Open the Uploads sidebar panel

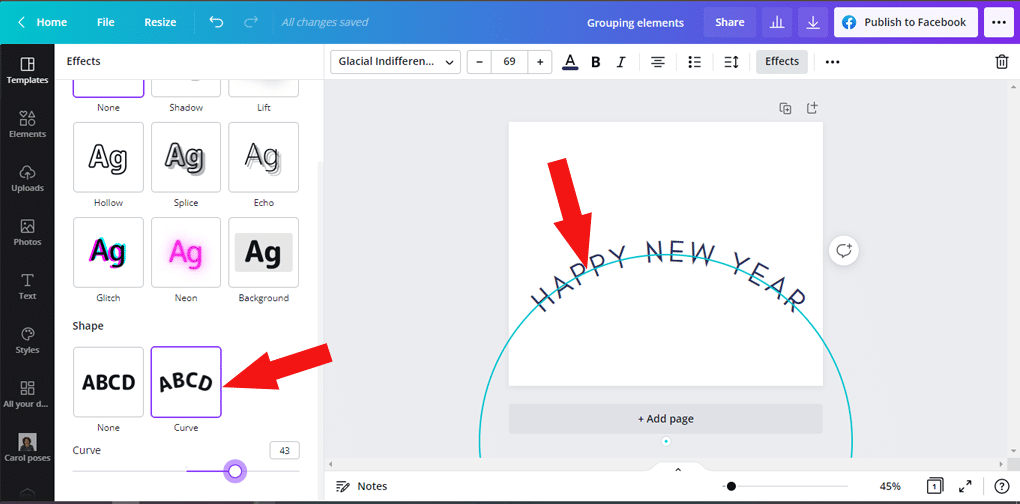[x=27, y=179]
